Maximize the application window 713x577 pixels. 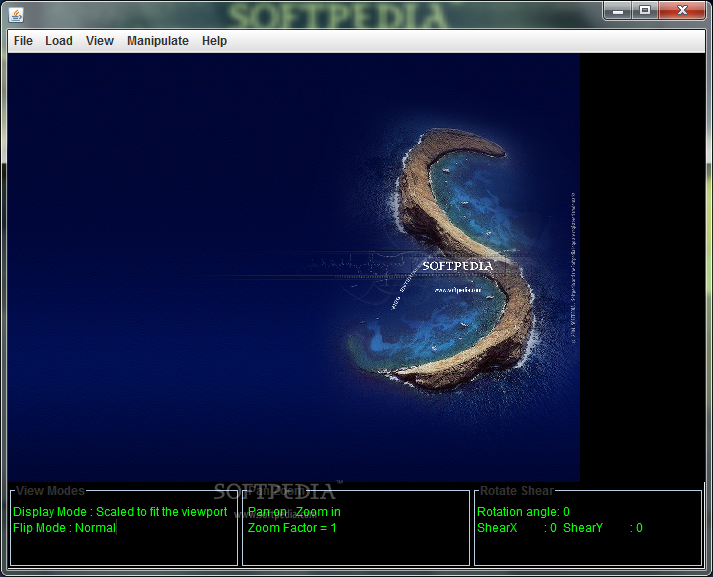[x=644, y=11]
